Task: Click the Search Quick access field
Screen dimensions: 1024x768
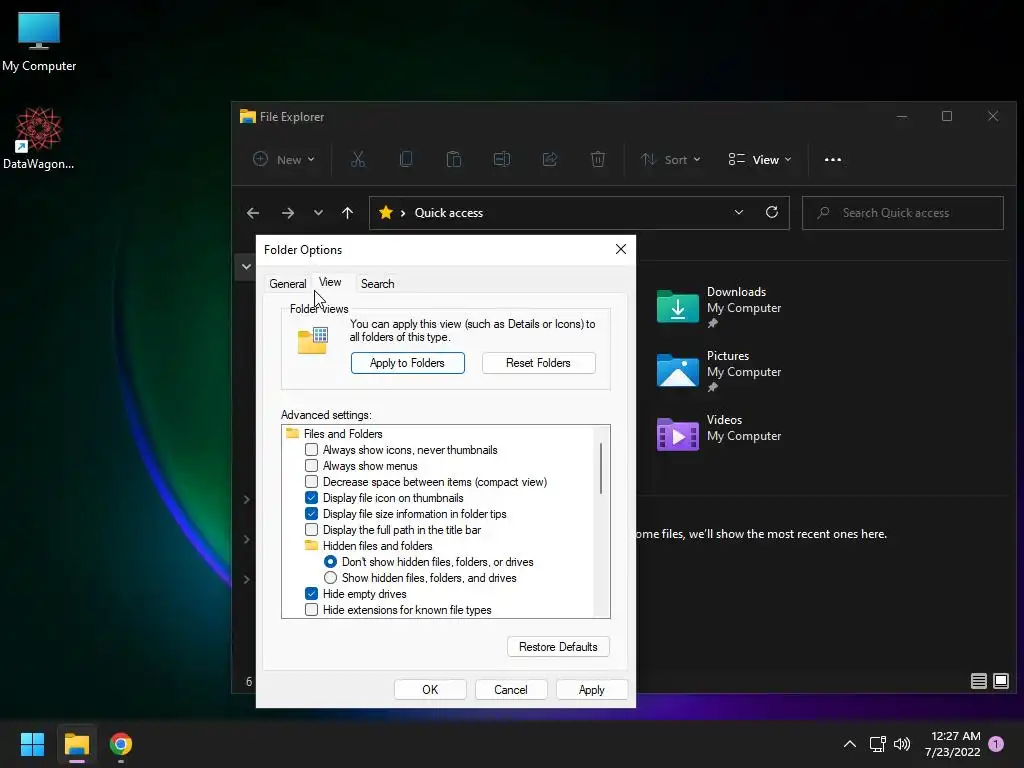Action: (903, 213)
